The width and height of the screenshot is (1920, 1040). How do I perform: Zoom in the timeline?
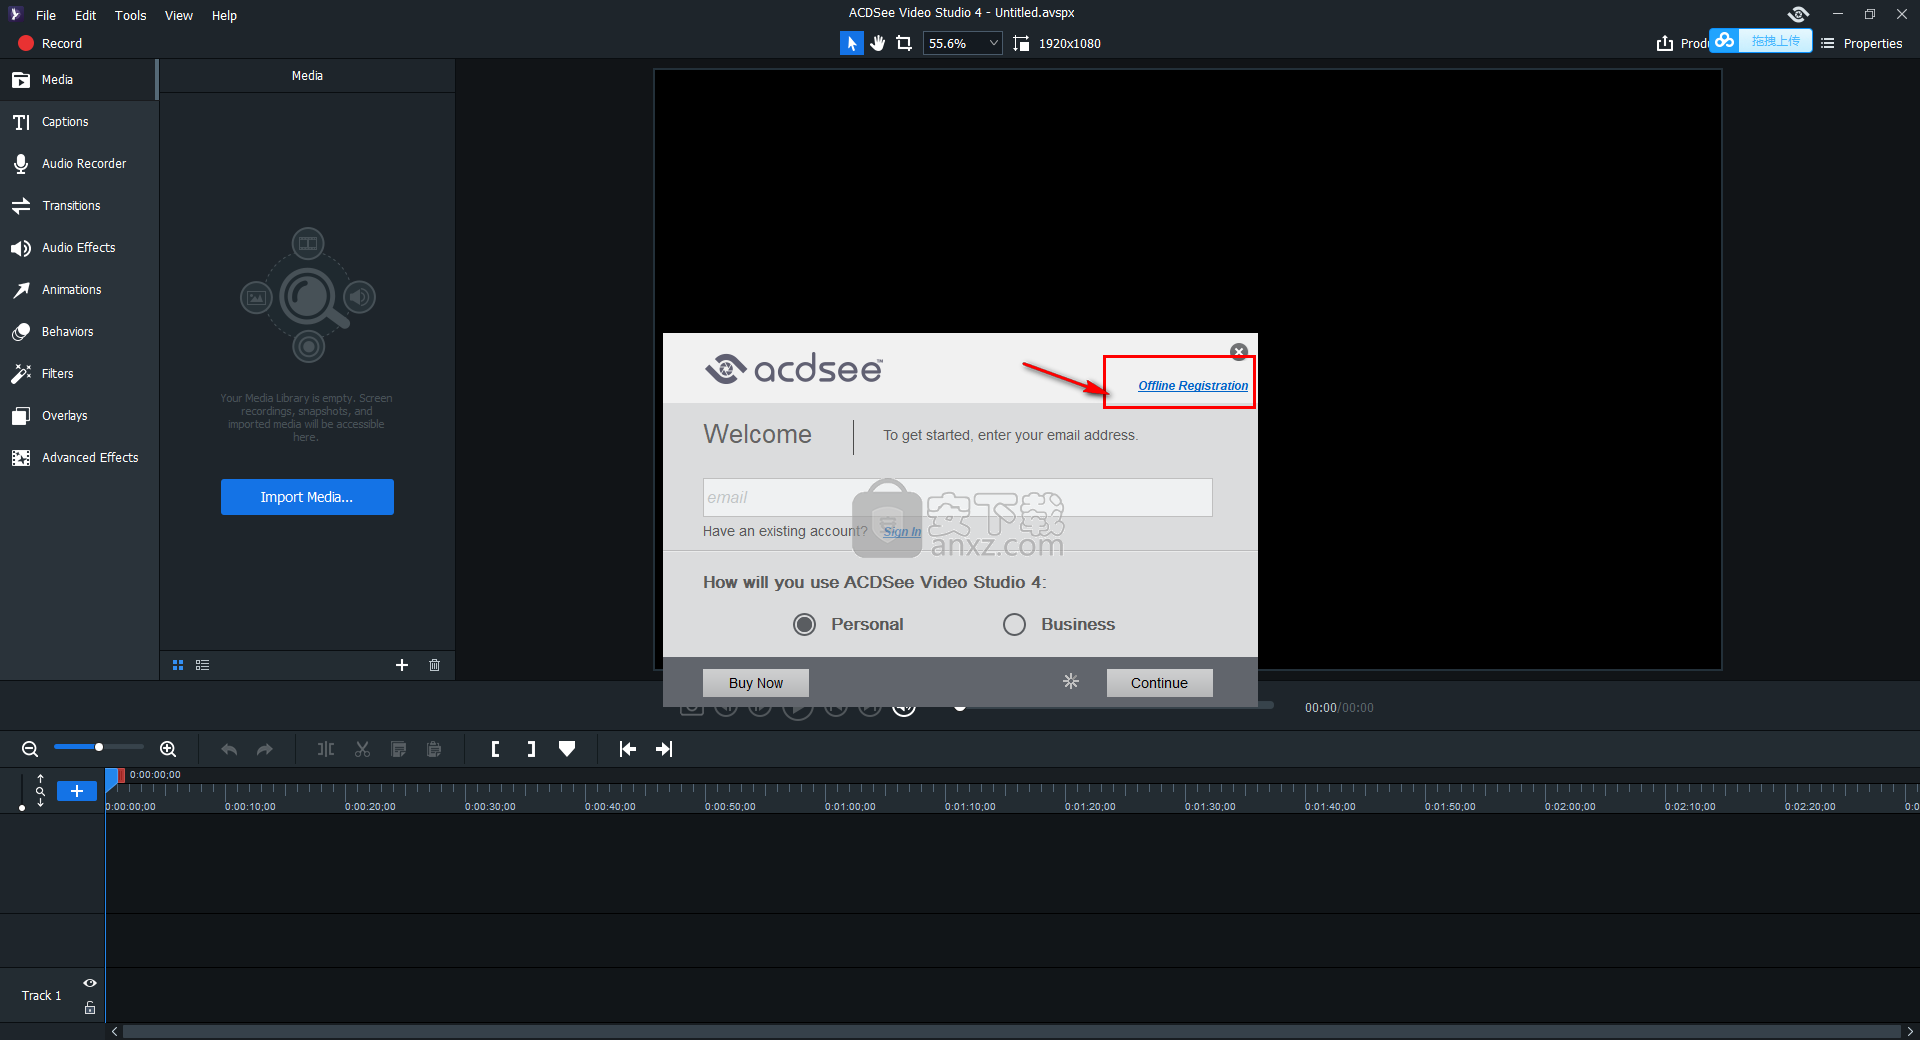coord(168,749)
